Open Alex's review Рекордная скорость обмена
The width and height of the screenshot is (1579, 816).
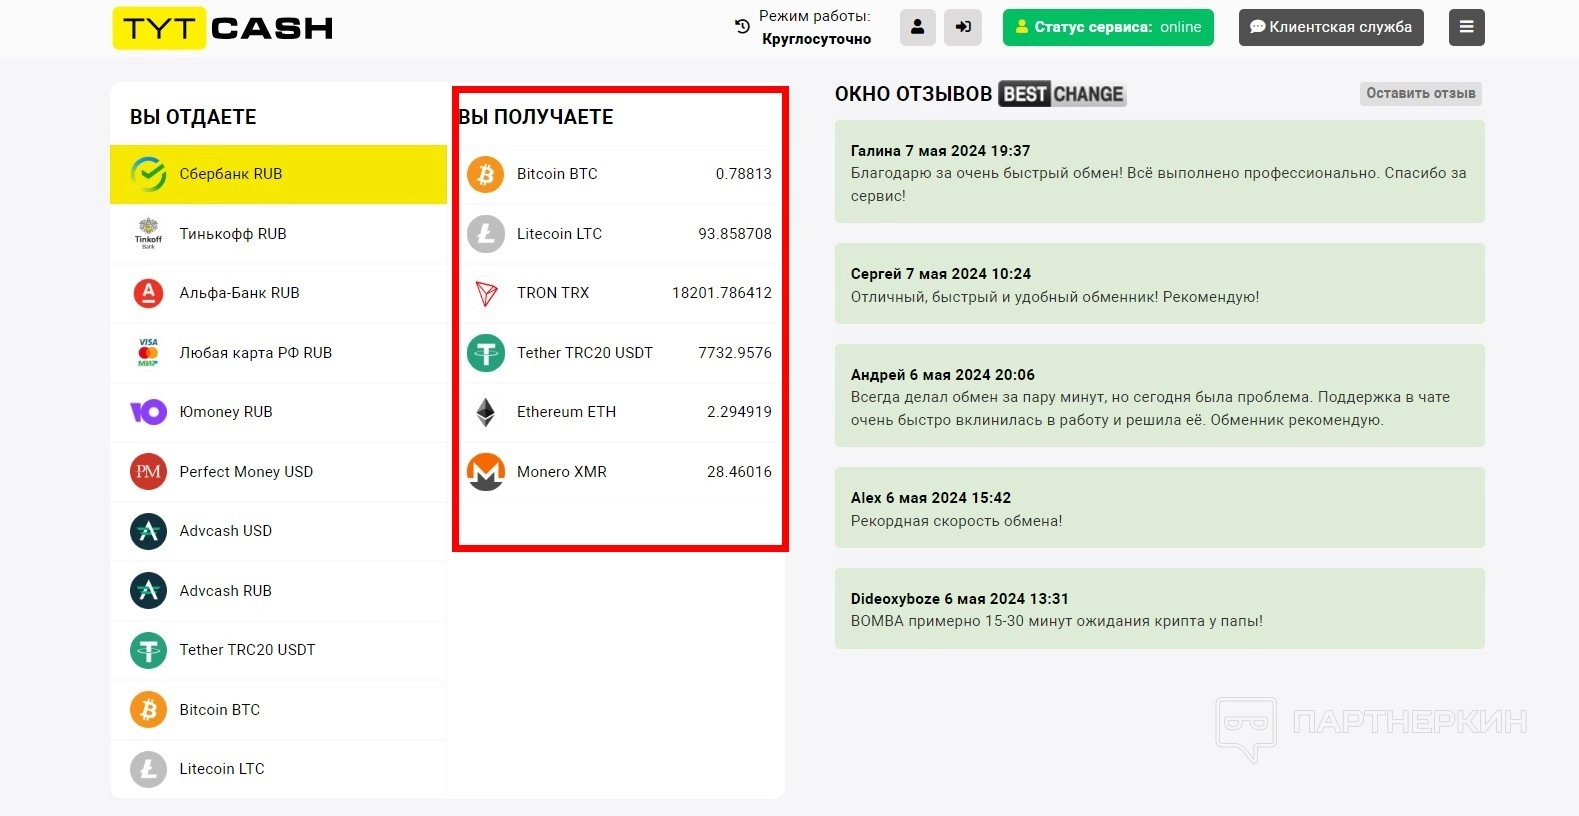[1160, 508]
